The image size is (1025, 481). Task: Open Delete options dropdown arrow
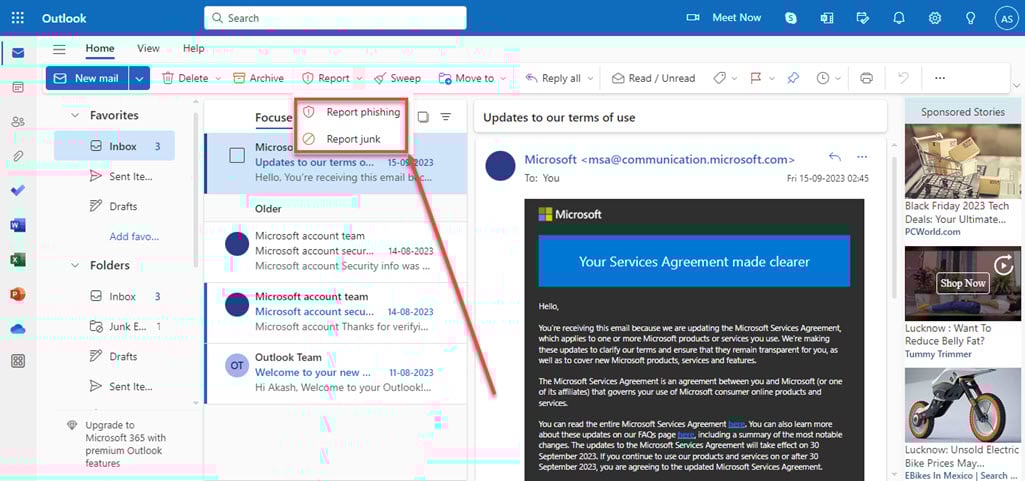[x=218, y=78]
